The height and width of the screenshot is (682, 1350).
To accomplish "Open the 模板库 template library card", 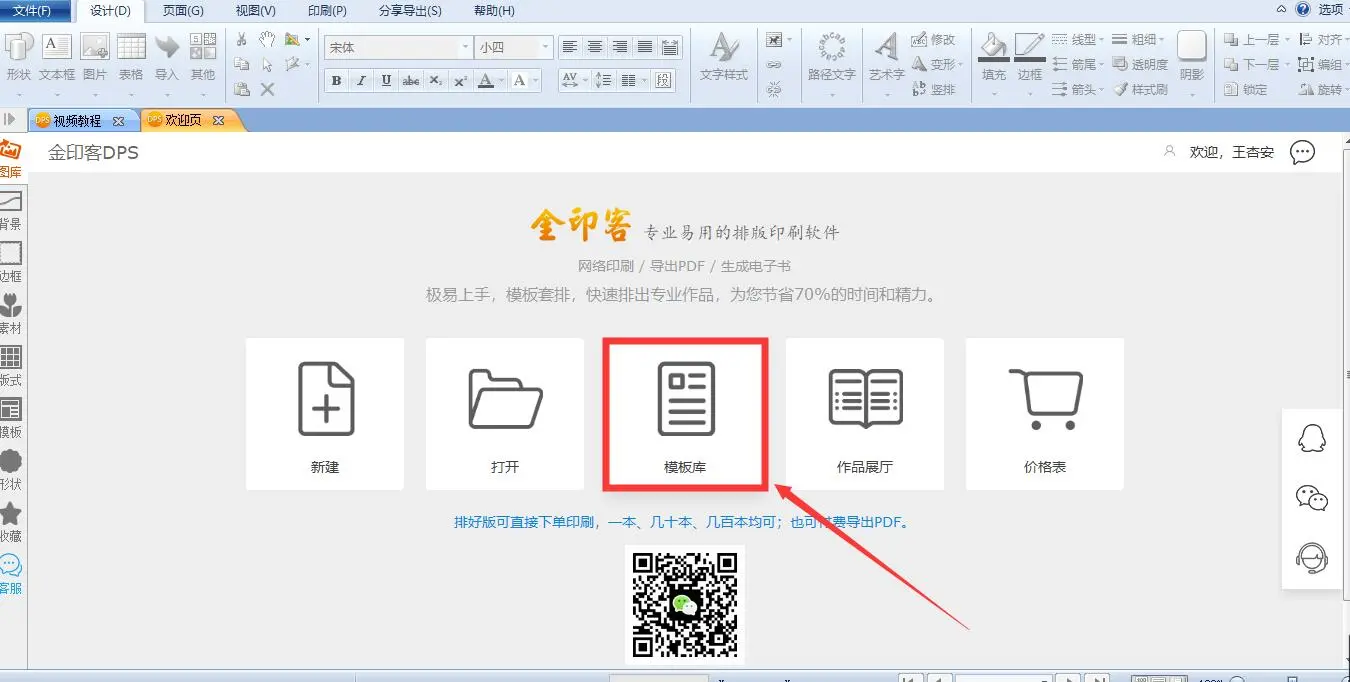I will (685, 414).
